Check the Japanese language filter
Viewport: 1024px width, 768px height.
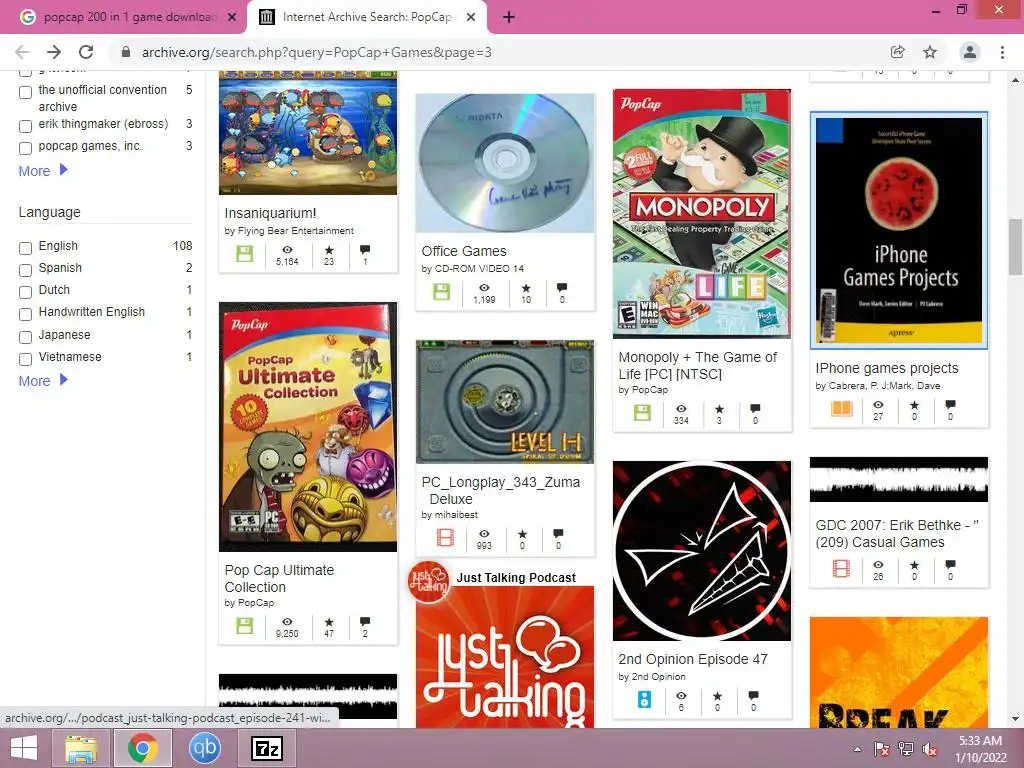[25, 337]
